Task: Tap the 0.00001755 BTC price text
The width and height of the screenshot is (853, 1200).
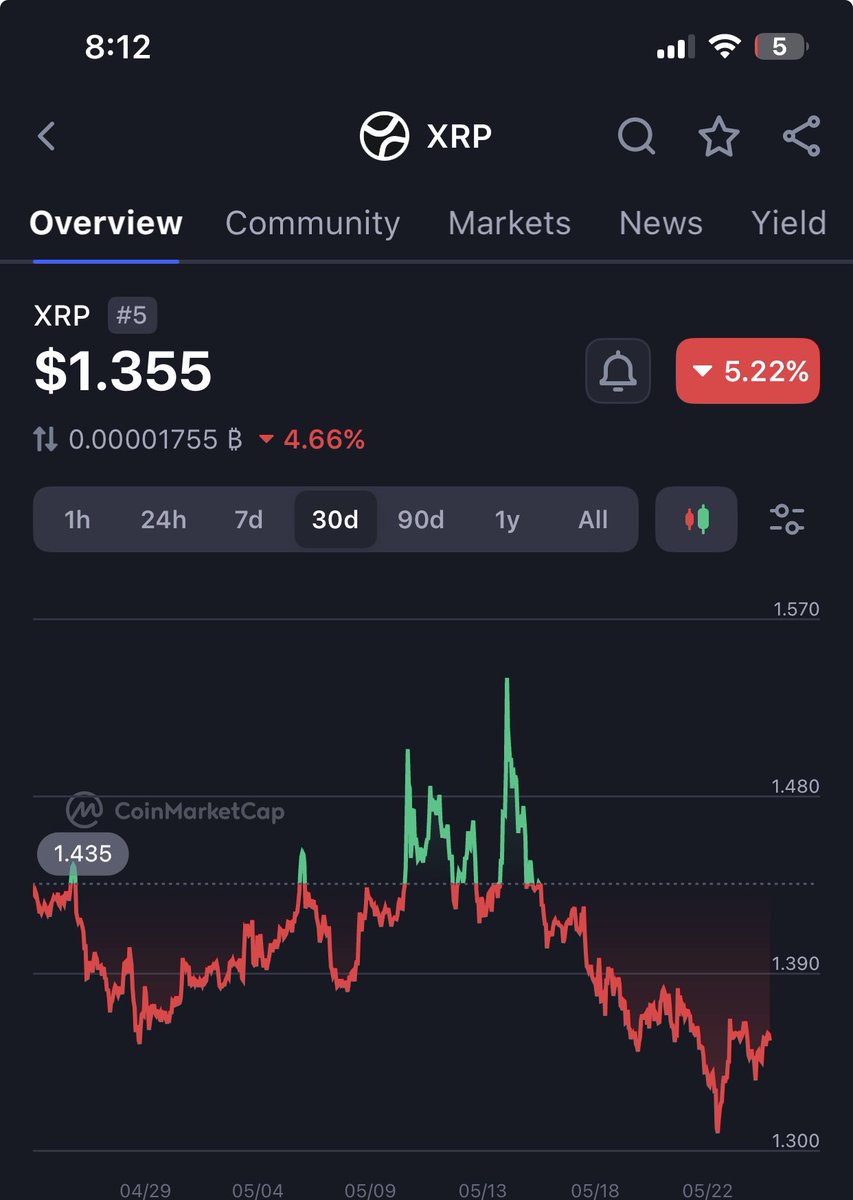Action: [156, 439]
